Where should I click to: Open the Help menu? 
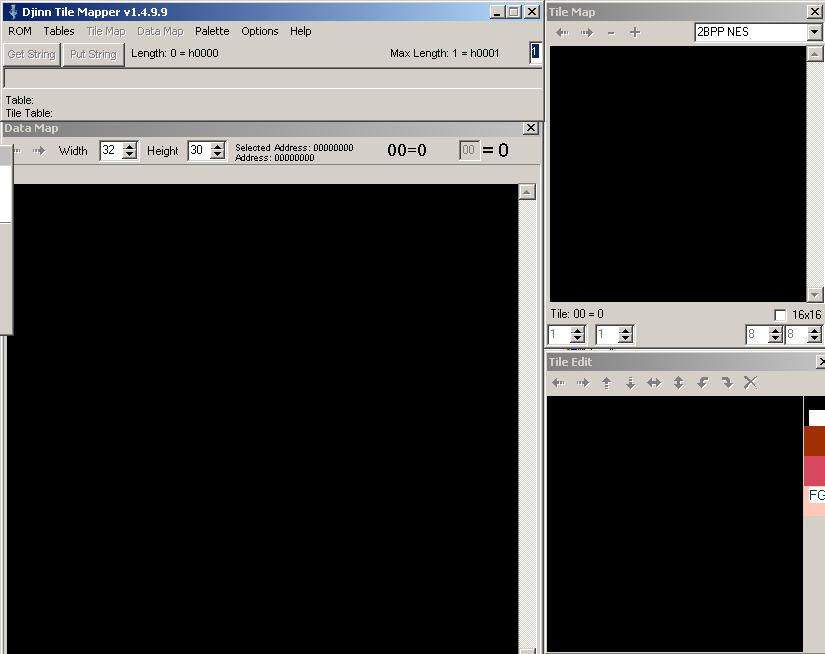click(300, 31)
